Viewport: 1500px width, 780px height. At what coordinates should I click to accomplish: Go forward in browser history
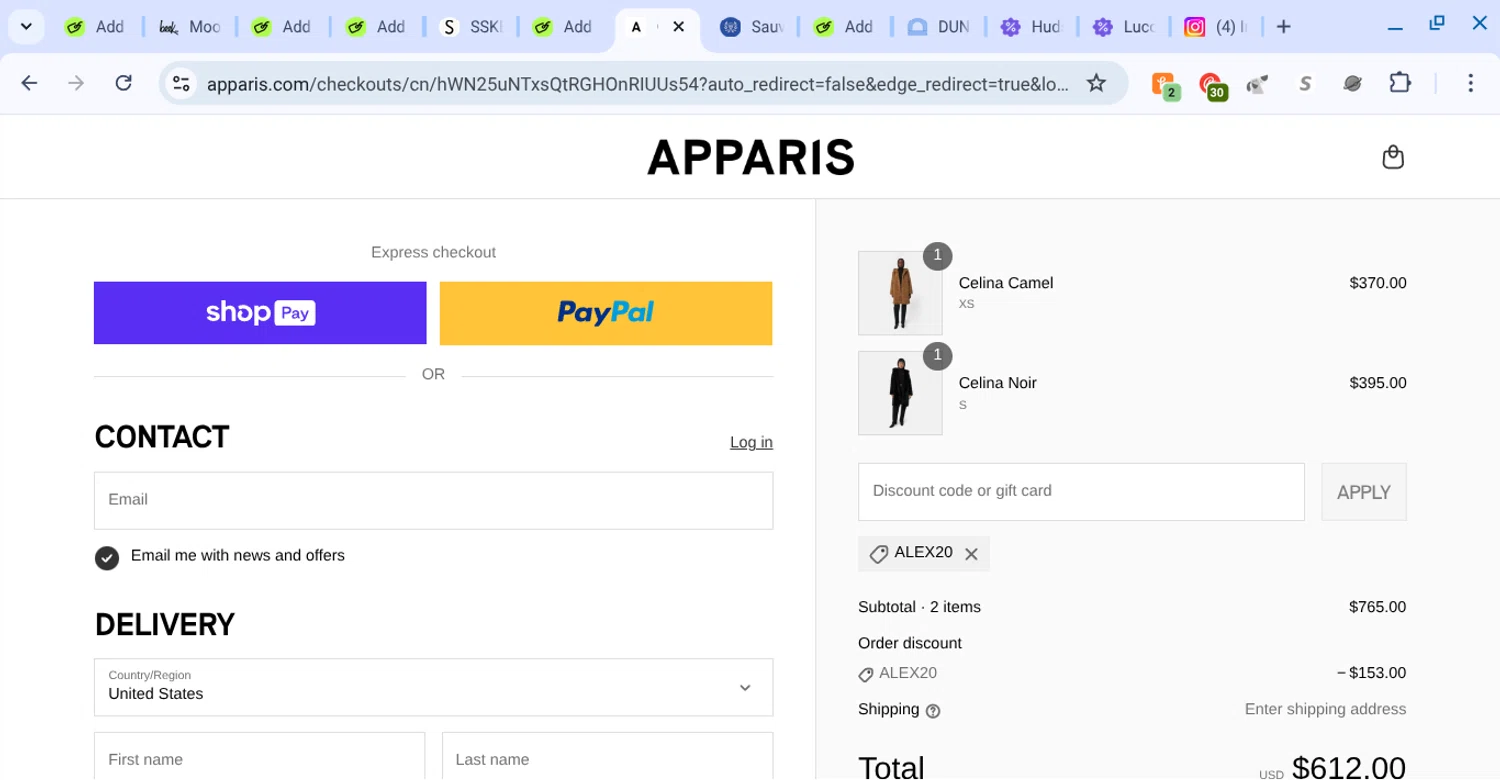coord(77,83)
